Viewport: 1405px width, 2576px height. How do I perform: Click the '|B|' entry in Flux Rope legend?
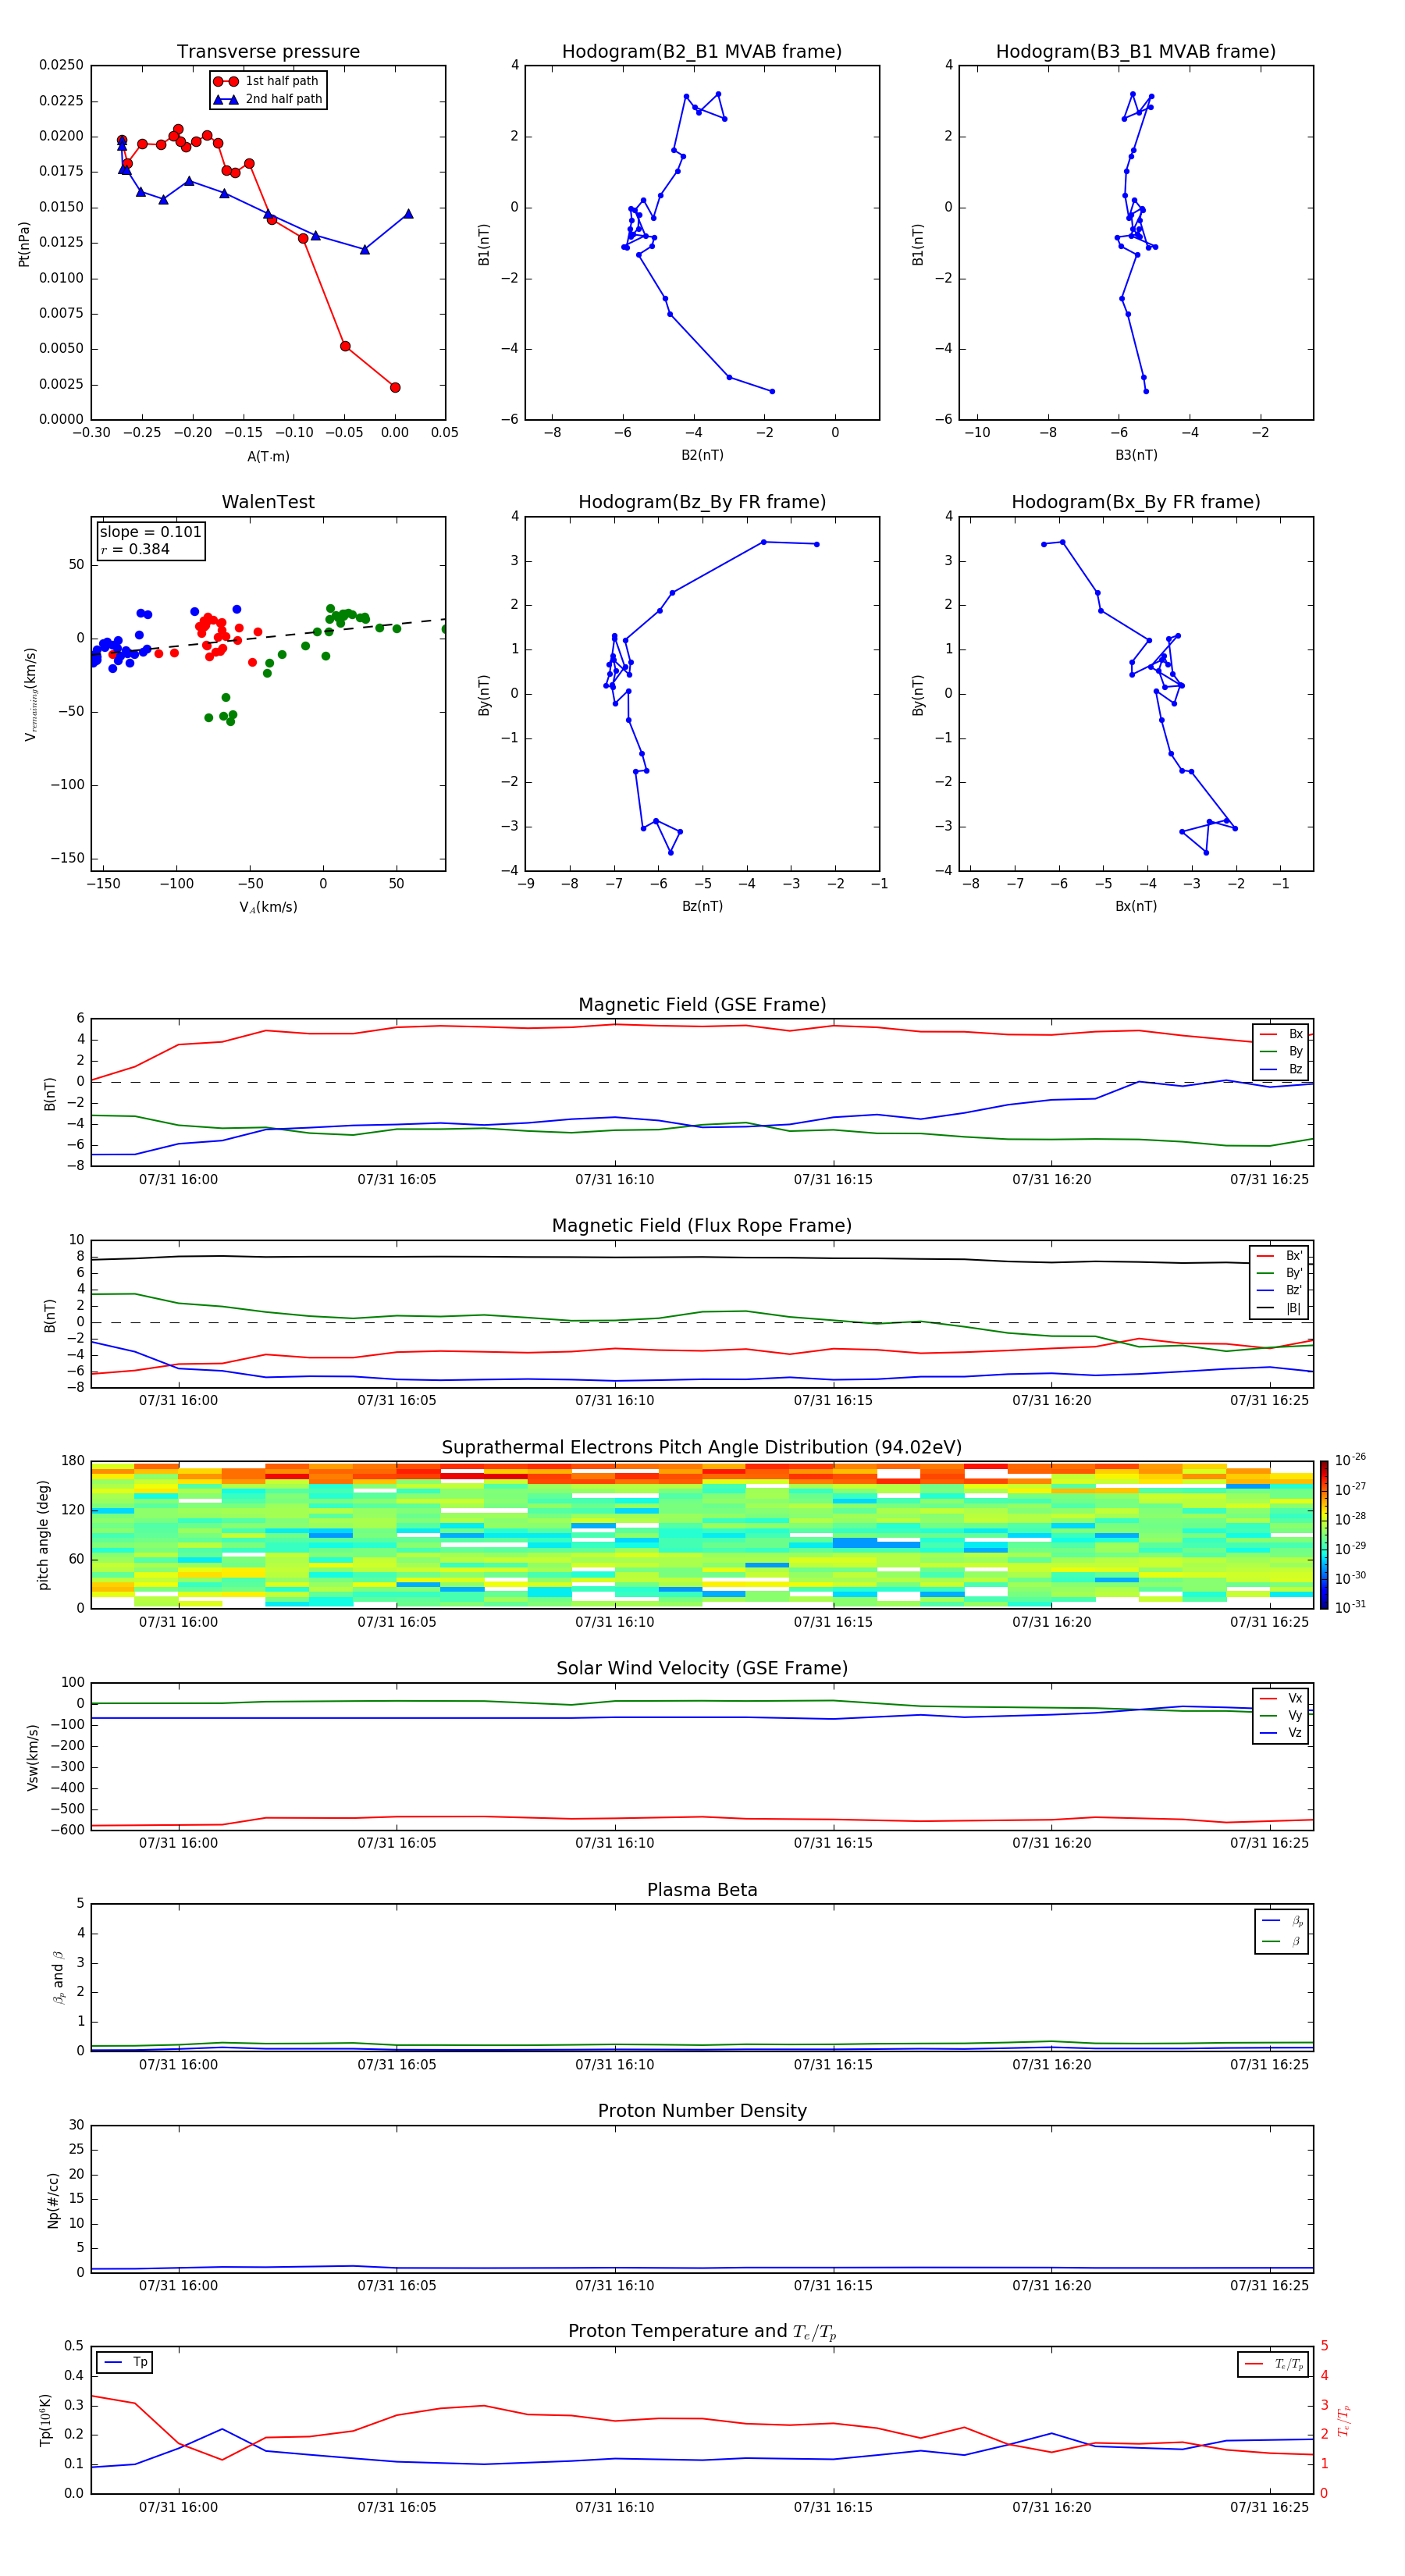1280,1308
